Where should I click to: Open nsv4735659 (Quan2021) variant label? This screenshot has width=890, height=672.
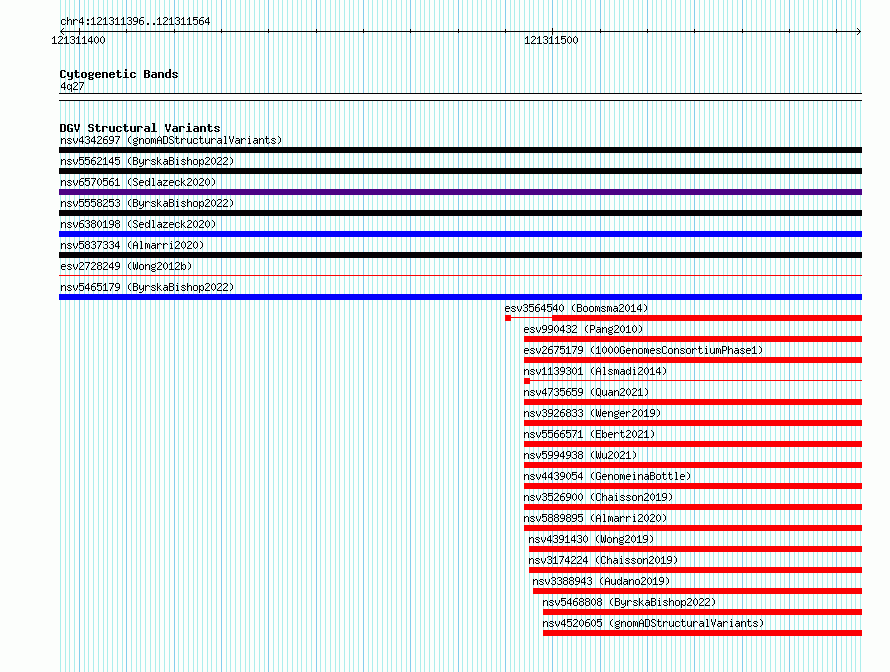586,392
